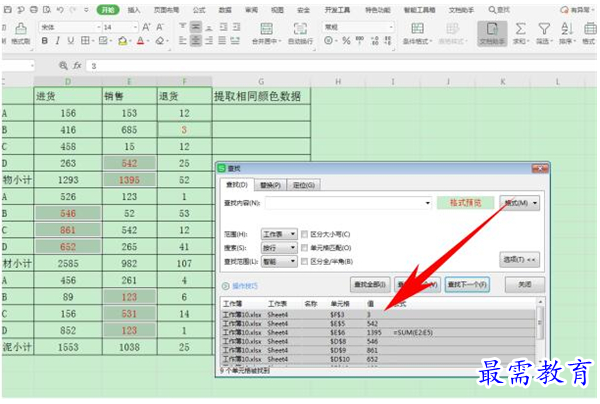
Task: Click the fx insert function icon
Action: pyautogui.click(x=77, y=66)
